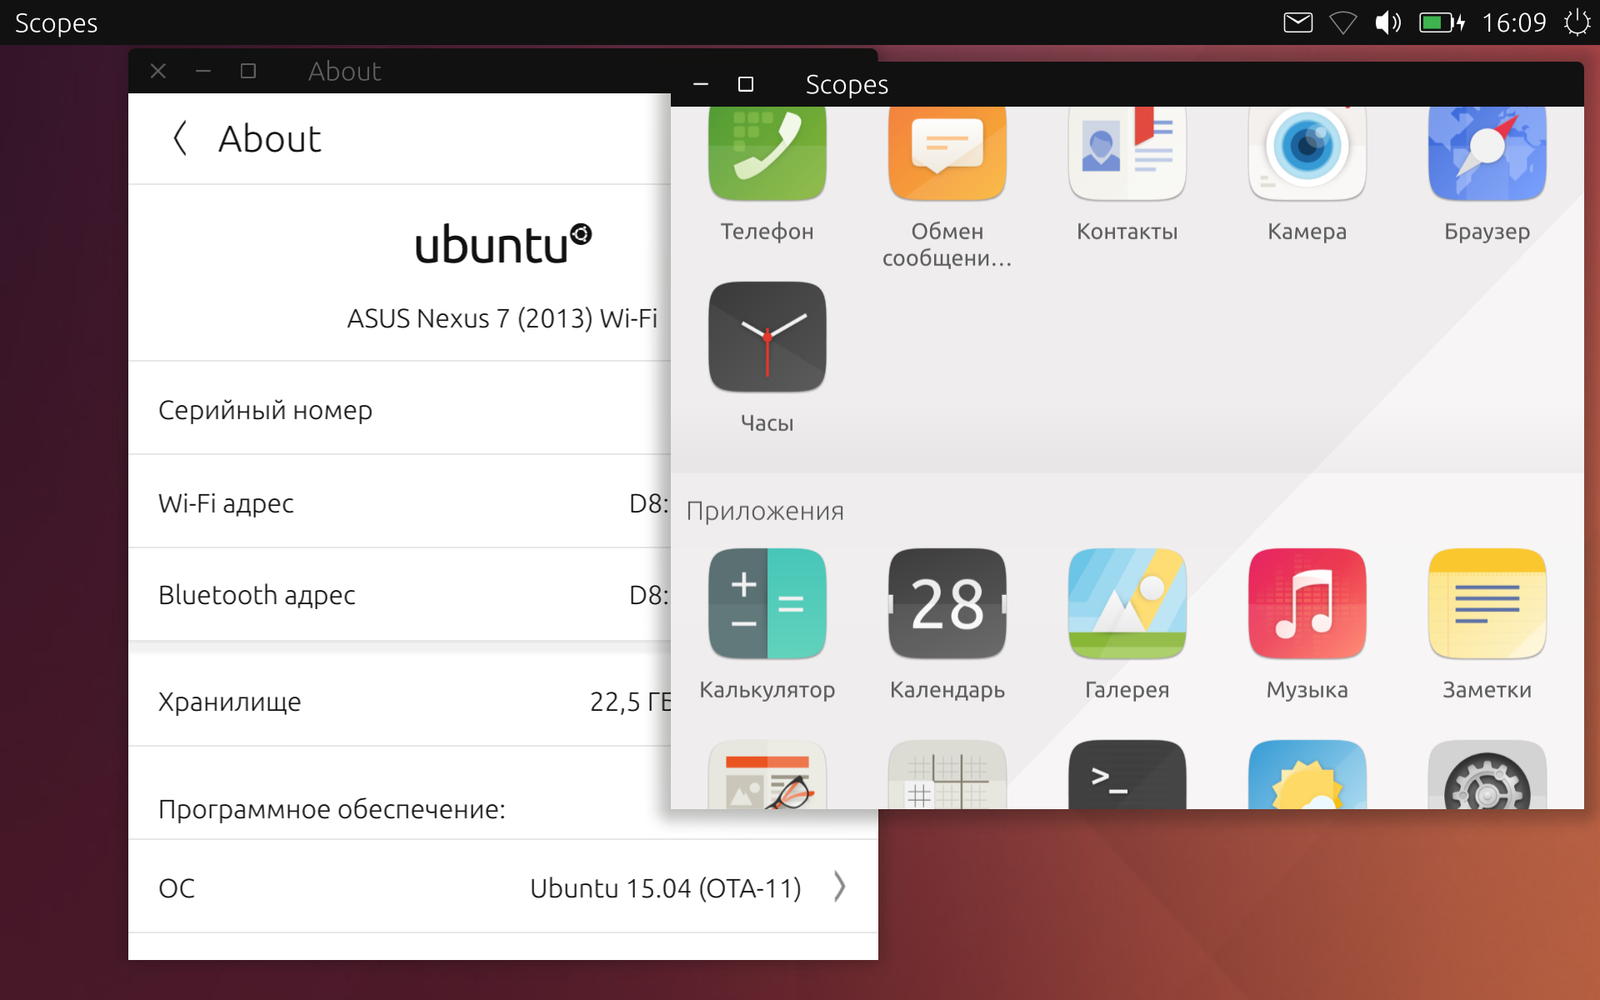Launch the Terminal app icon
Image resolution: width=1600 pixels, height=1000 pixels.
pyautogui.click(x=1127, y=775)
